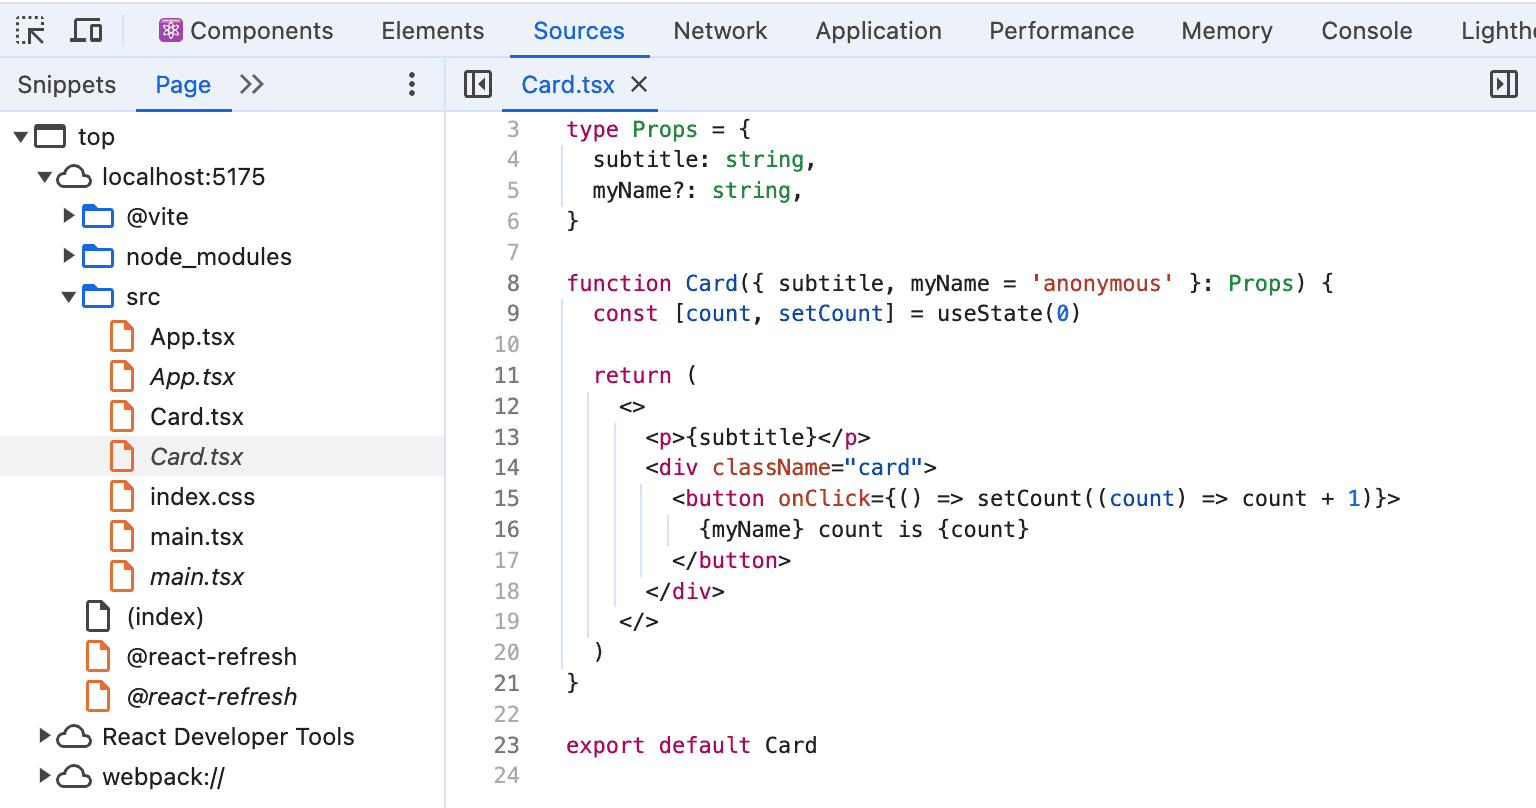Open non-italic main.tsx in tree
This screenshot has height=808, width=1536.
197,537
